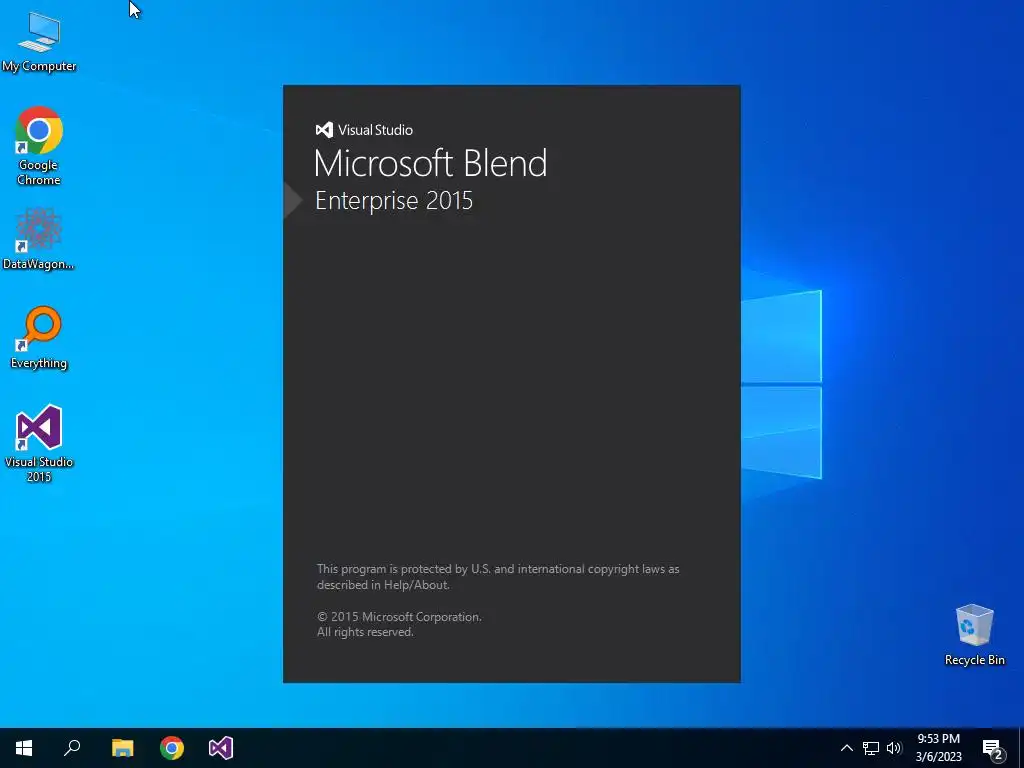Open the My Computer desktop icon
Viewport: 1024px width, 768px height.
(x=39, y=41)
